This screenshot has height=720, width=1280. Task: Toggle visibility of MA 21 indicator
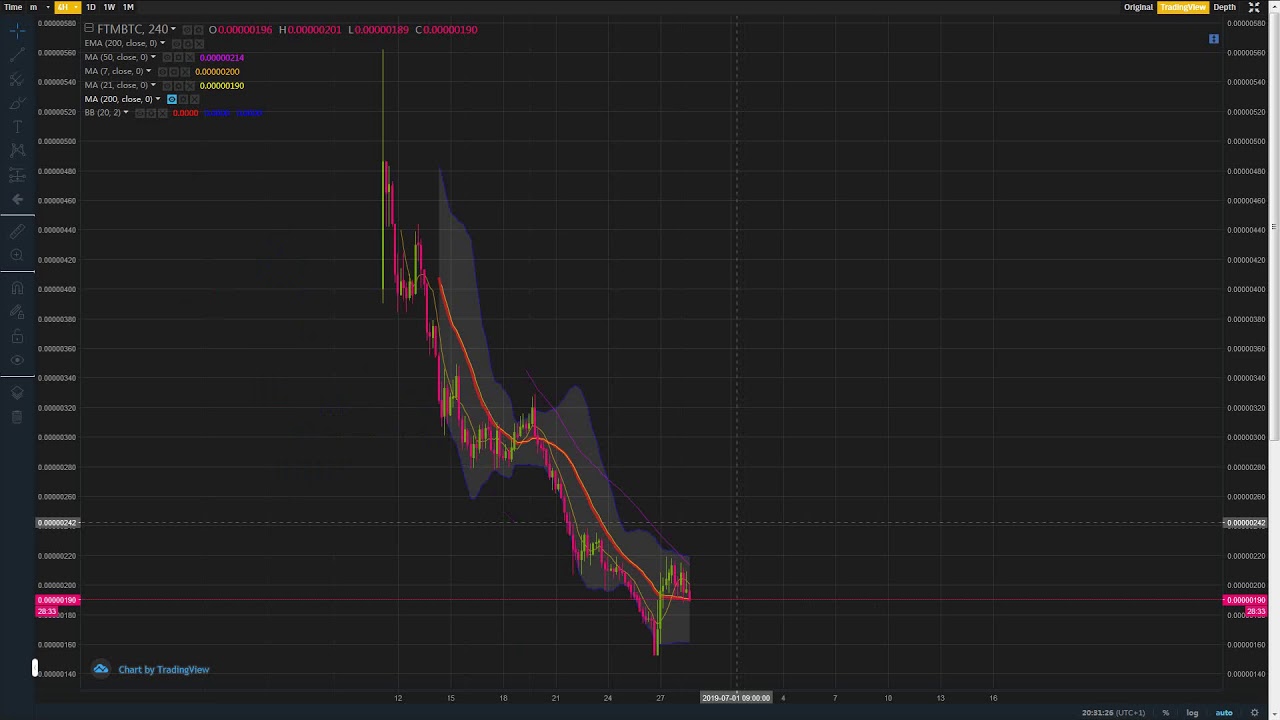pyautogui.click(x=167, y=86)
